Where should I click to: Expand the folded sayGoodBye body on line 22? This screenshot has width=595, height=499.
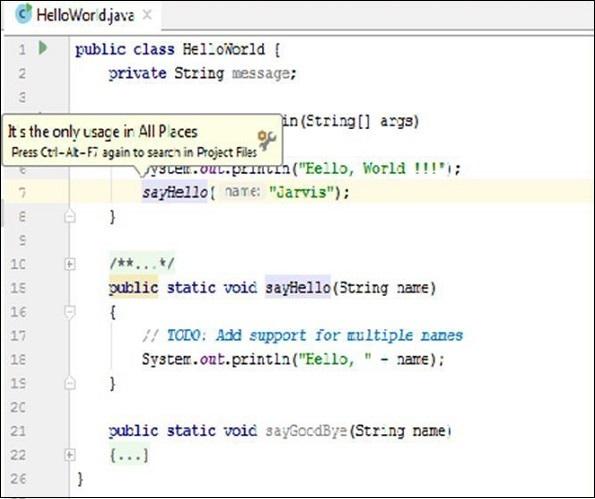coord(69,455)
